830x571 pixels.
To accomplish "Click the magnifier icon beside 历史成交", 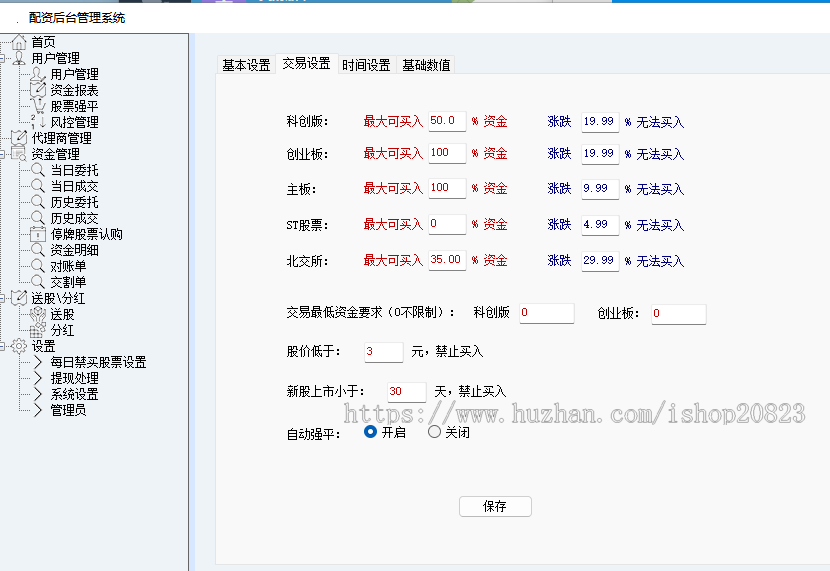I will click(38, 217).
